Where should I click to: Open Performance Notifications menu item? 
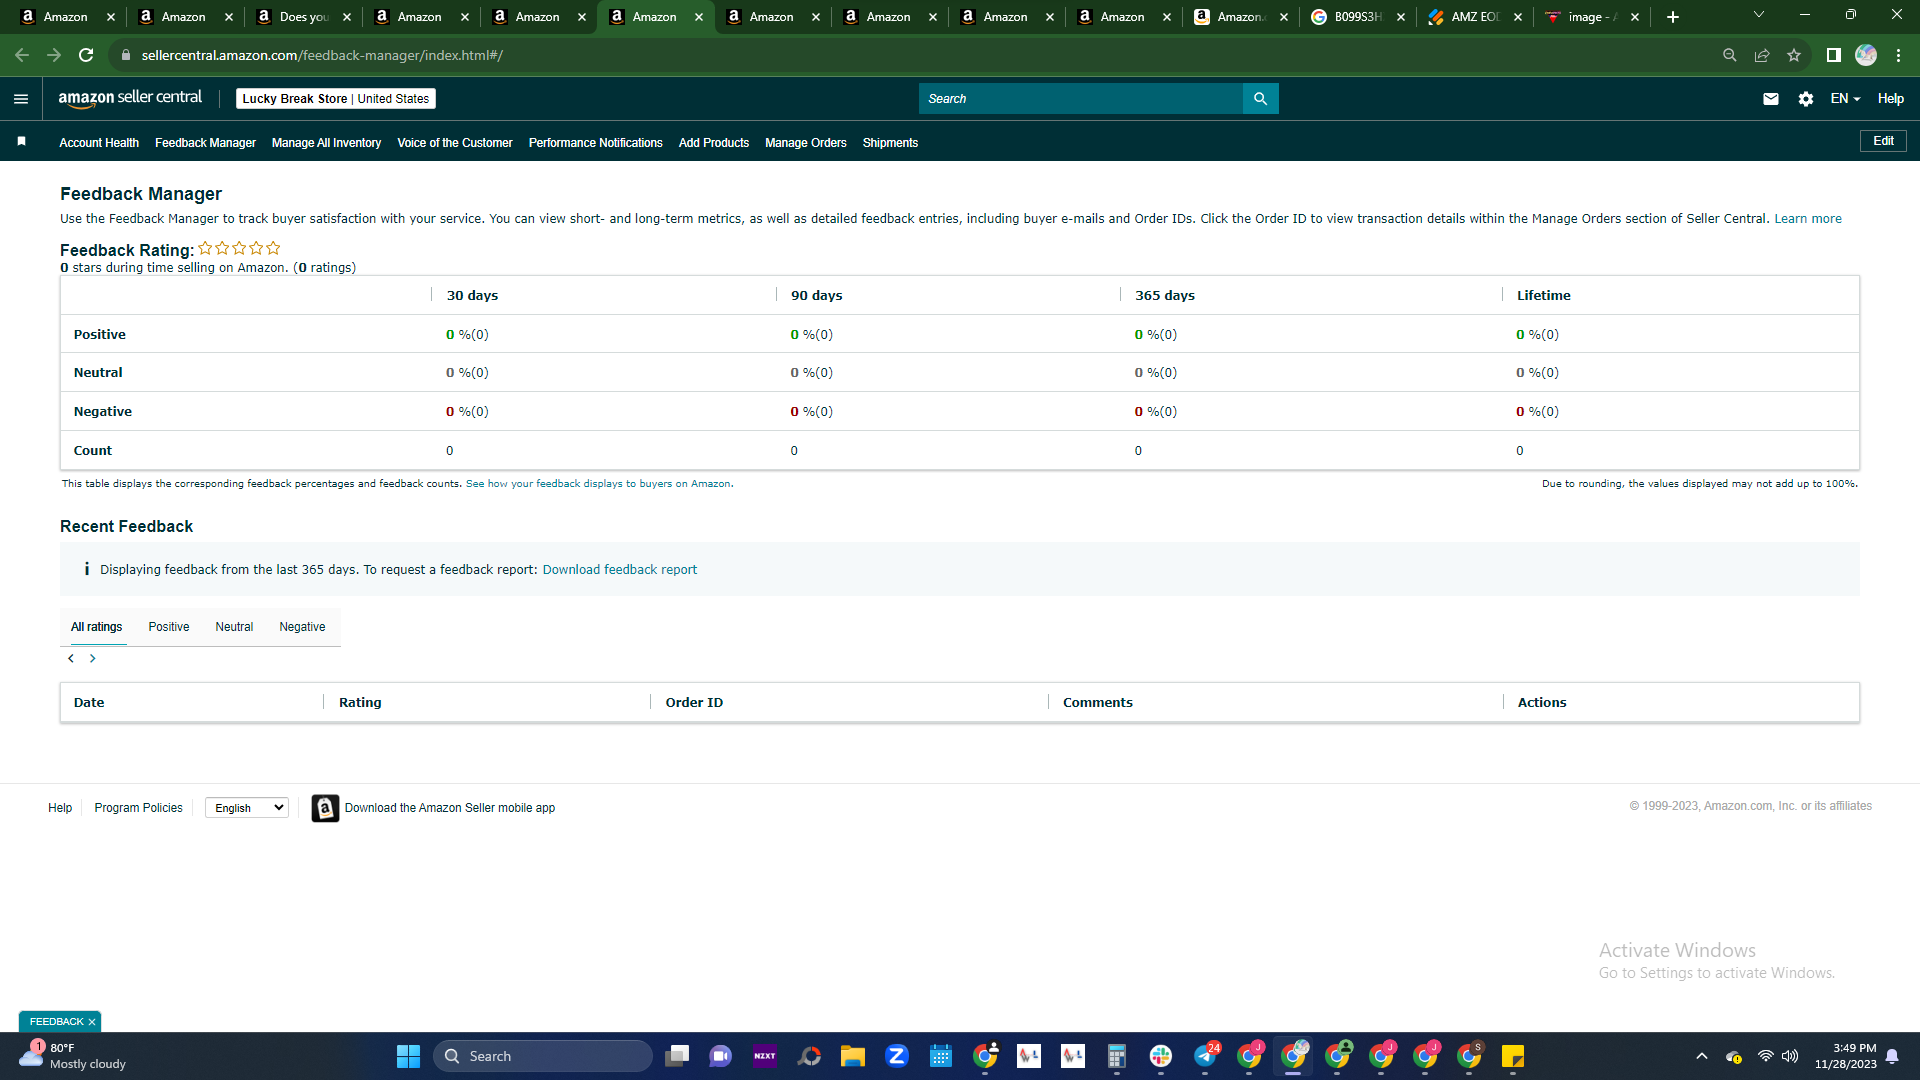coord(596,143)
